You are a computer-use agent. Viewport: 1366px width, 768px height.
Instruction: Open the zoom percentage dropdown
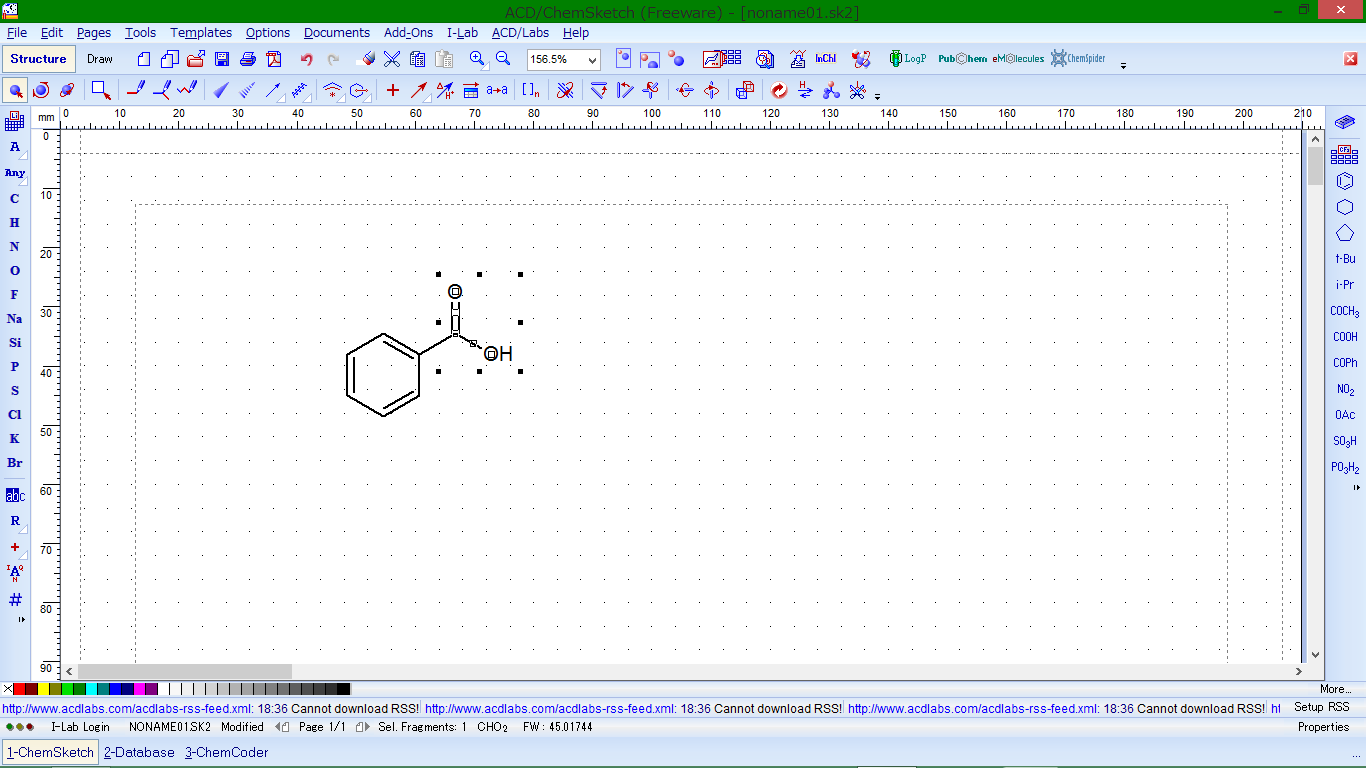(x=593, y=60)
